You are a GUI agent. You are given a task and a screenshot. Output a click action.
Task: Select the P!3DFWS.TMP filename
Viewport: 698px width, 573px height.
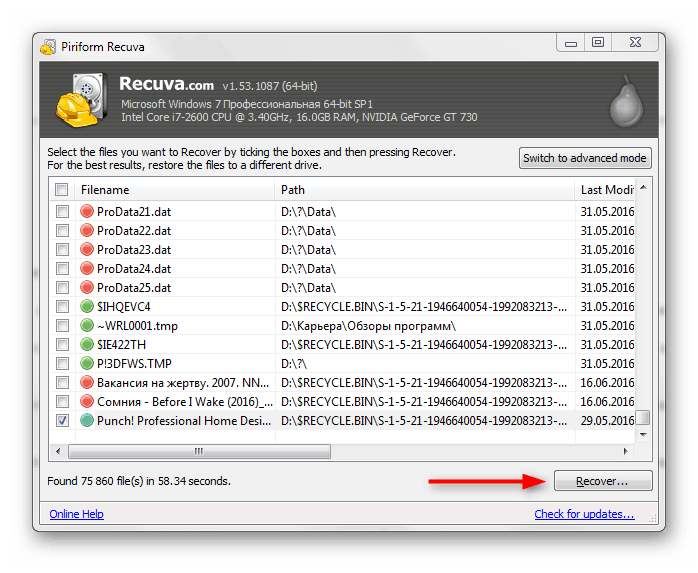tap(134, 364)
